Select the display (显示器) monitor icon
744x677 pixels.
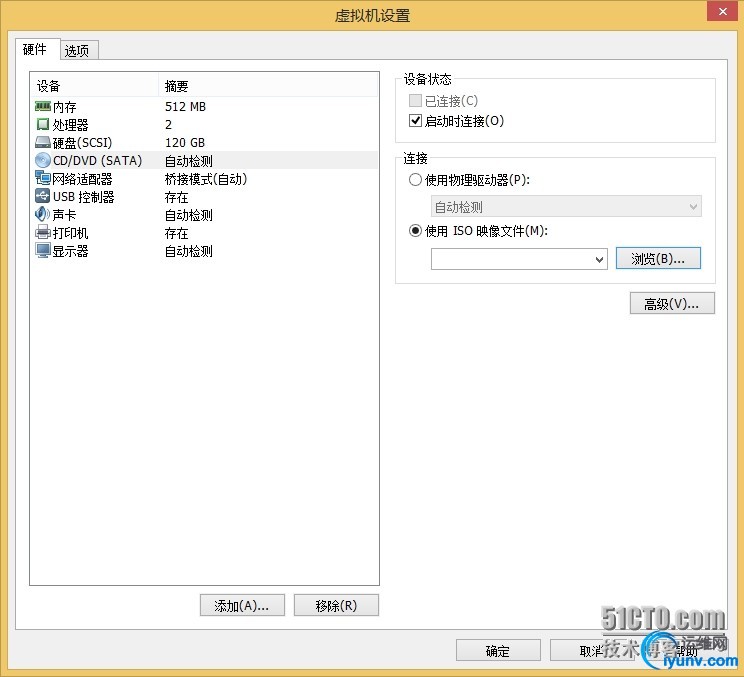coord(43,250)
